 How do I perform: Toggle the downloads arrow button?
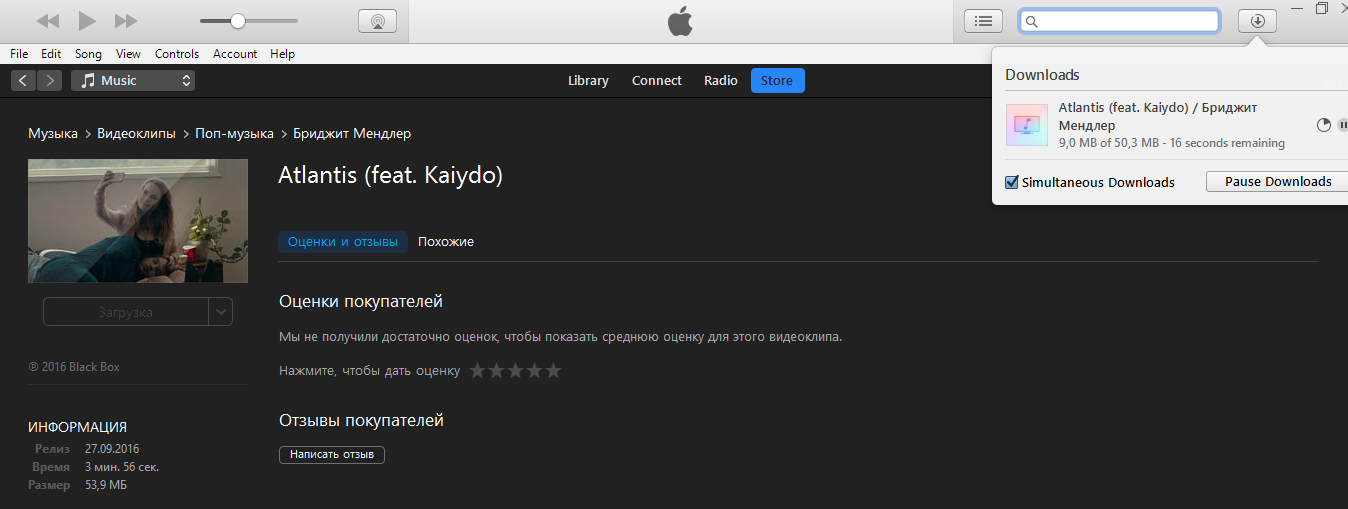point(1257,21)
